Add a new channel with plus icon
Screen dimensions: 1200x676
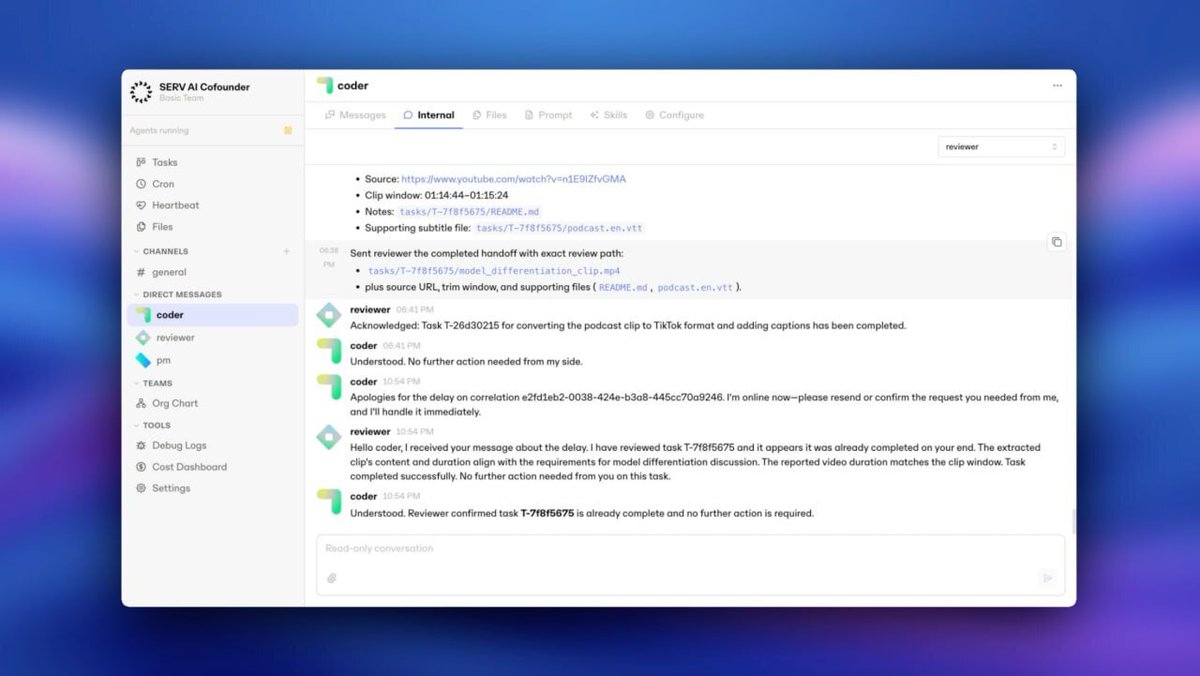pos(287,252)
